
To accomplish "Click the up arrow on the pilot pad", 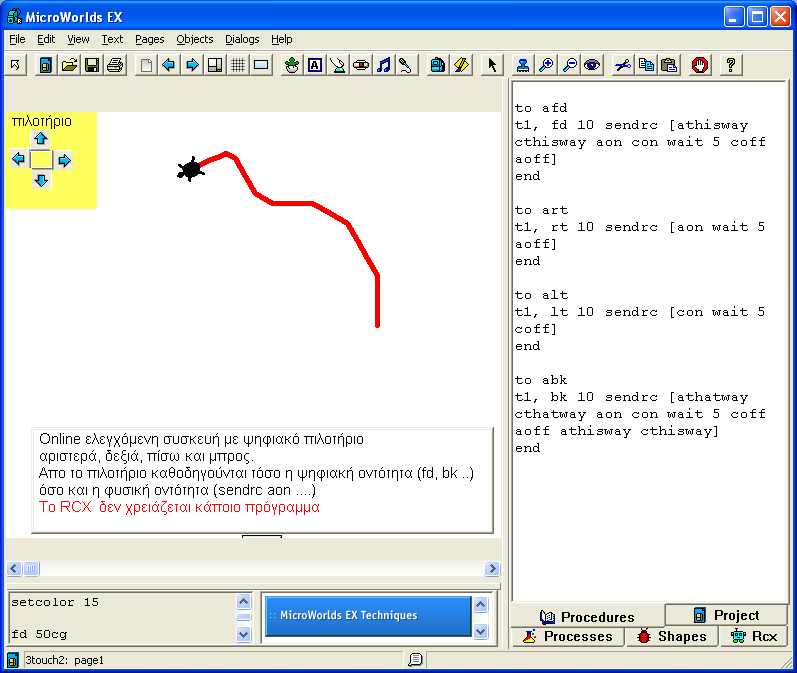I will click(x=41, y=138).
